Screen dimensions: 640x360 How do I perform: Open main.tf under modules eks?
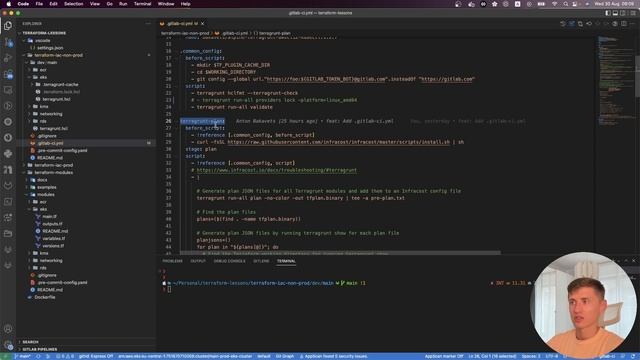49,217
